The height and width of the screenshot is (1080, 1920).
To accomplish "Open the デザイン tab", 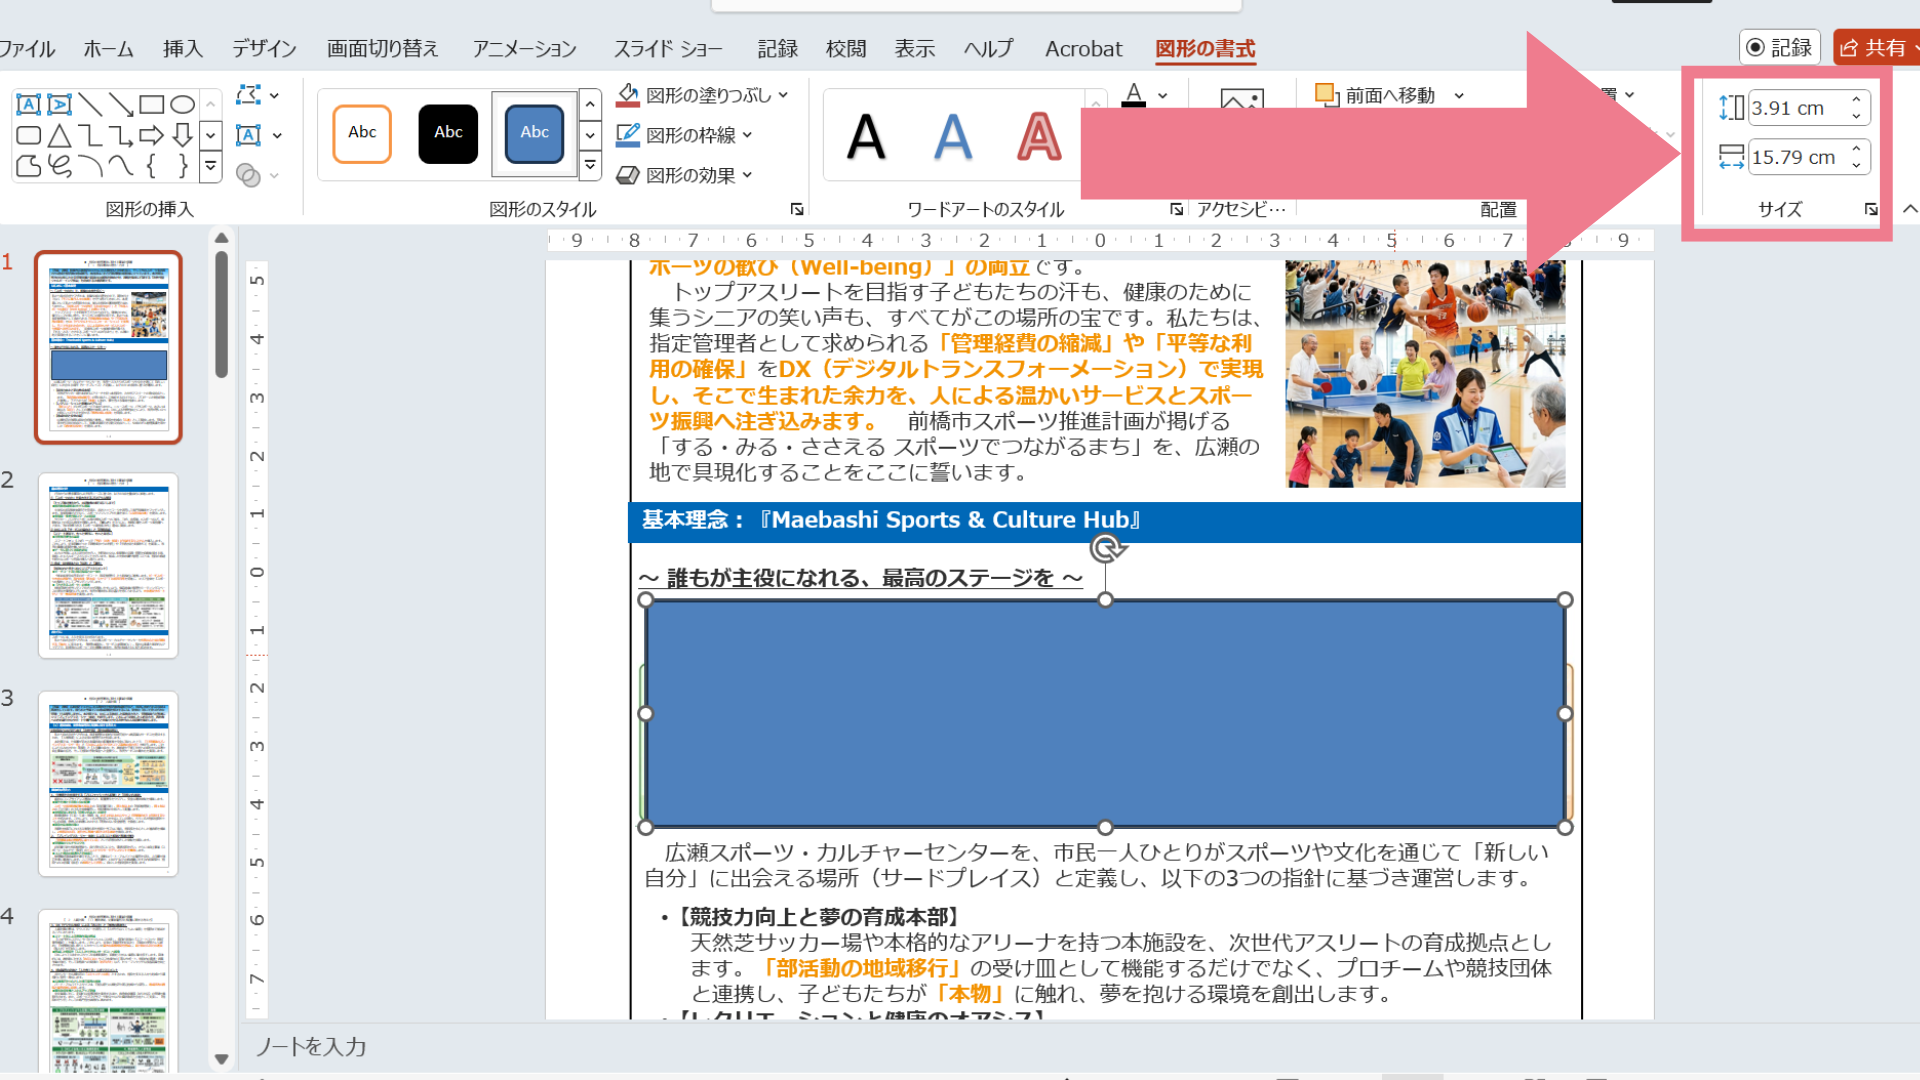I will tap(264, 48).
